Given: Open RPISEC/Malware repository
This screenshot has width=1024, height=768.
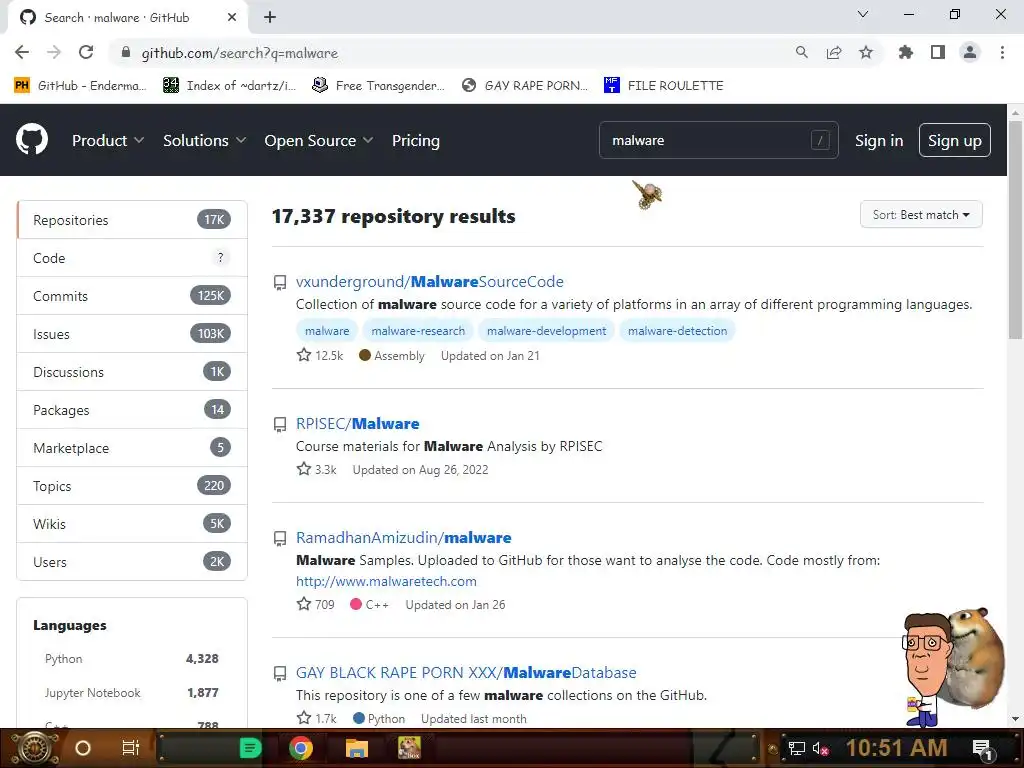Looking at the screenshot, I should click(x=357, y=423).
